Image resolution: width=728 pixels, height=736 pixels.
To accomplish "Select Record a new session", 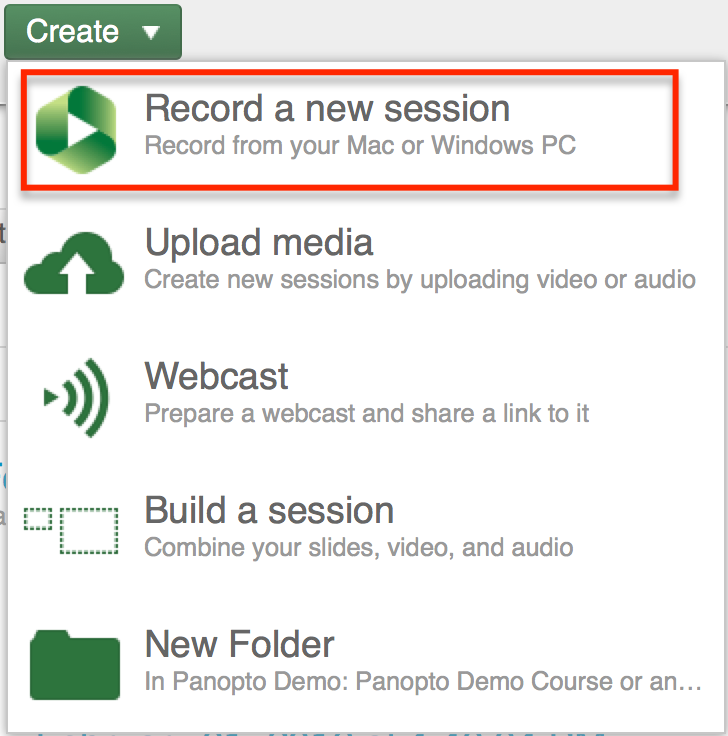I will point(327,108).
